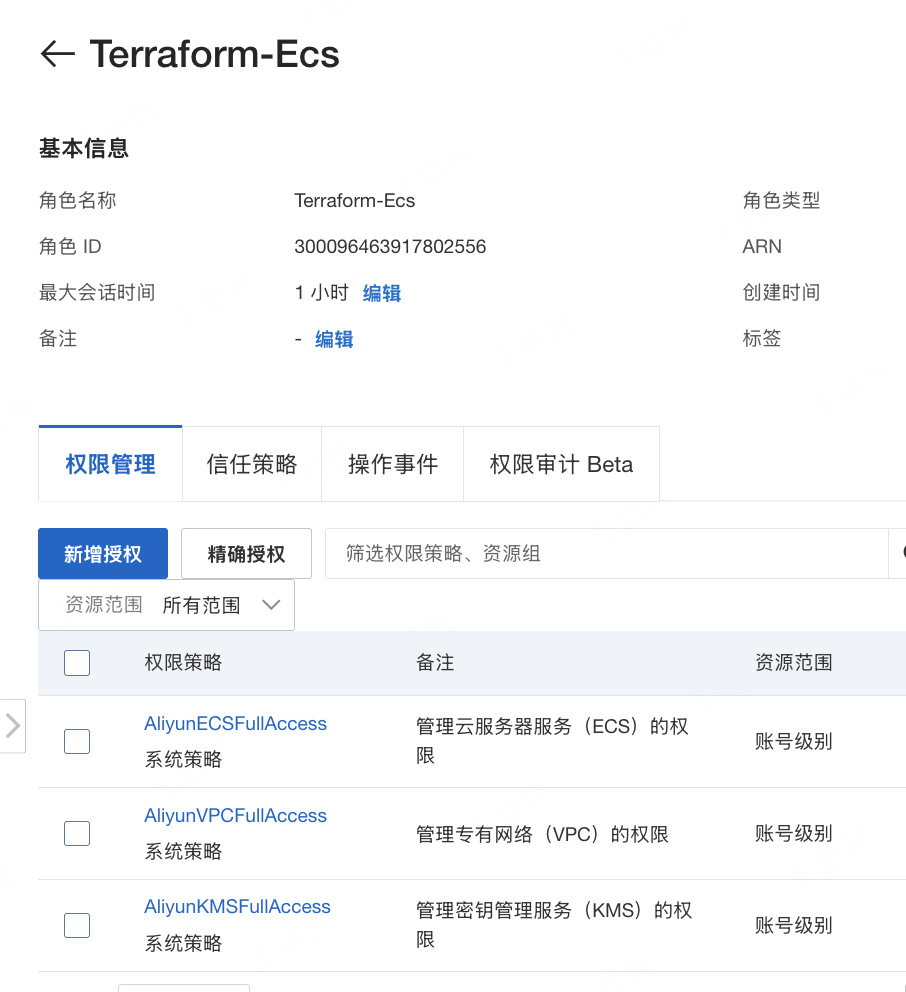
Task: Tick the select-all checkbox in table header
Action: 77,662
